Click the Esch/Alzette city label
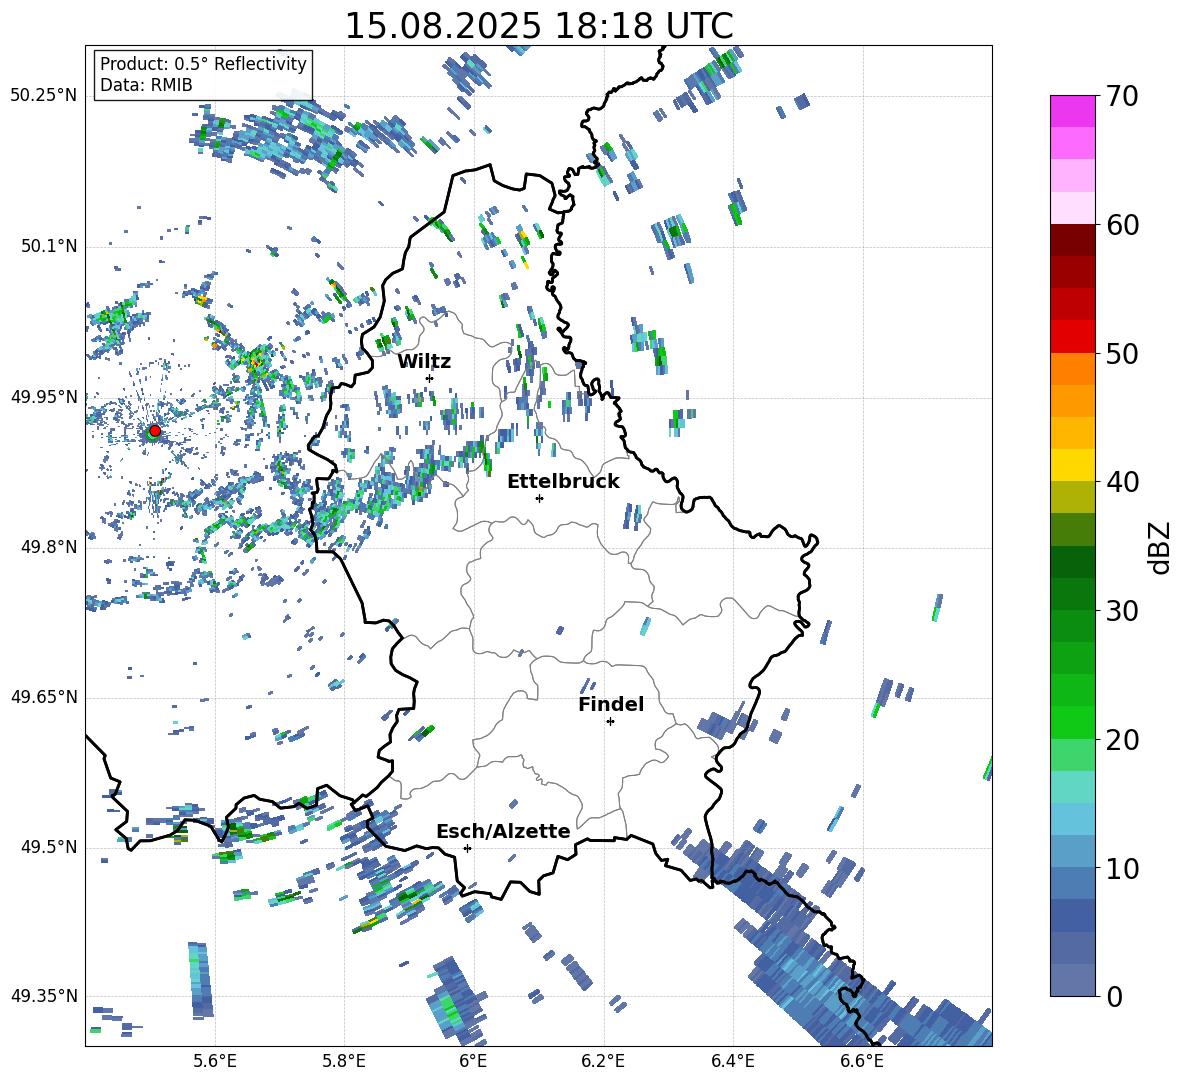The image size is (1184, 1081). (x=503, y=831)
